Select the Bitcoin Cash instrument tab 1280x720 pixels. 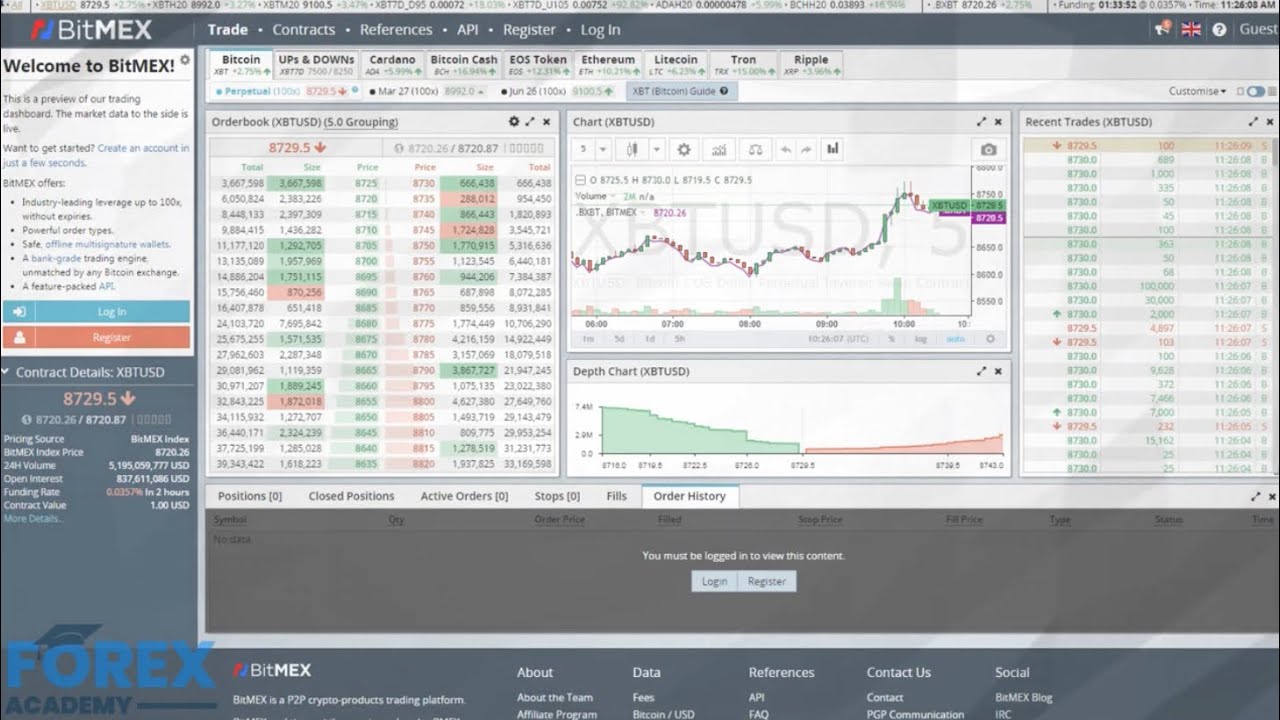pos(464,65)
